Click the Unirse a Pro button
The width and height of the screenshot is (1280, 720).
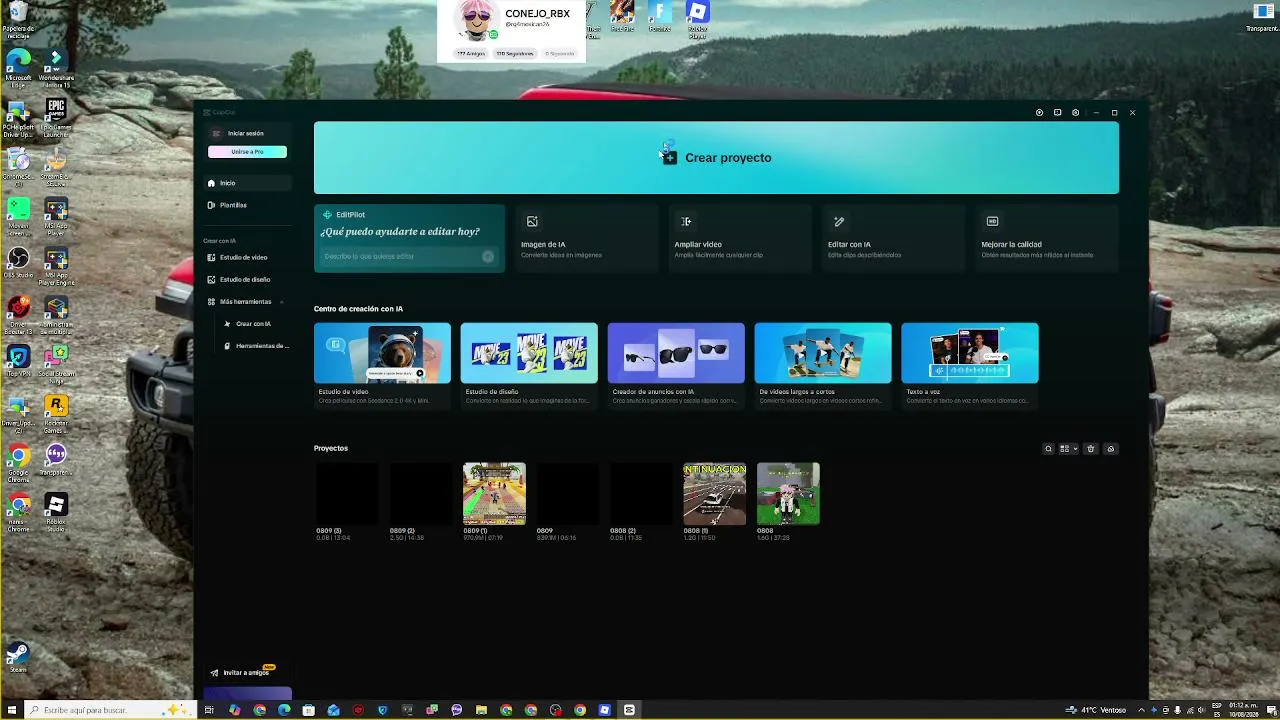(247, 152)
